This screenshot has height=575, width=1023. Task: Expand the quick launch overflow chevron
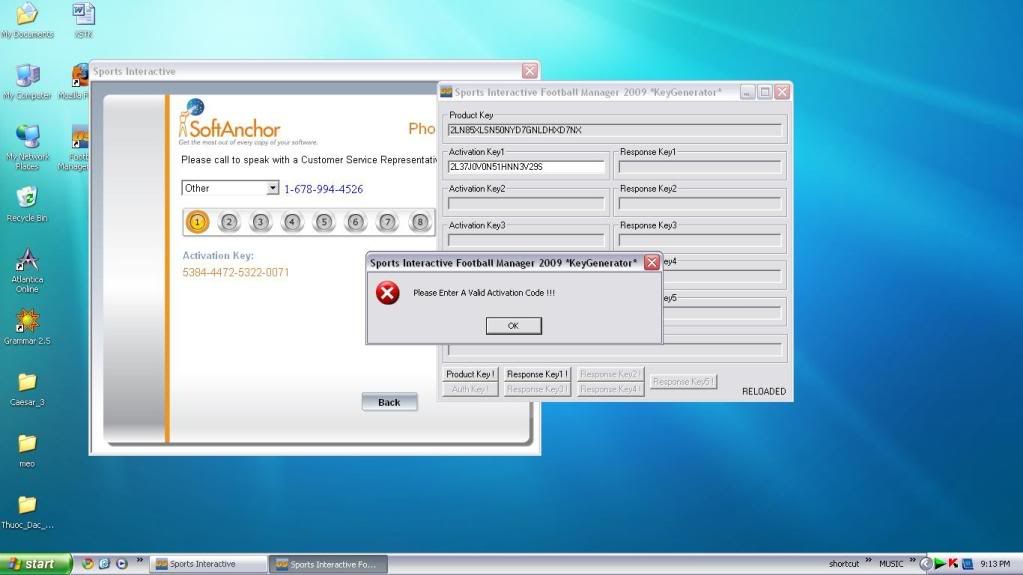pos(140,561)
